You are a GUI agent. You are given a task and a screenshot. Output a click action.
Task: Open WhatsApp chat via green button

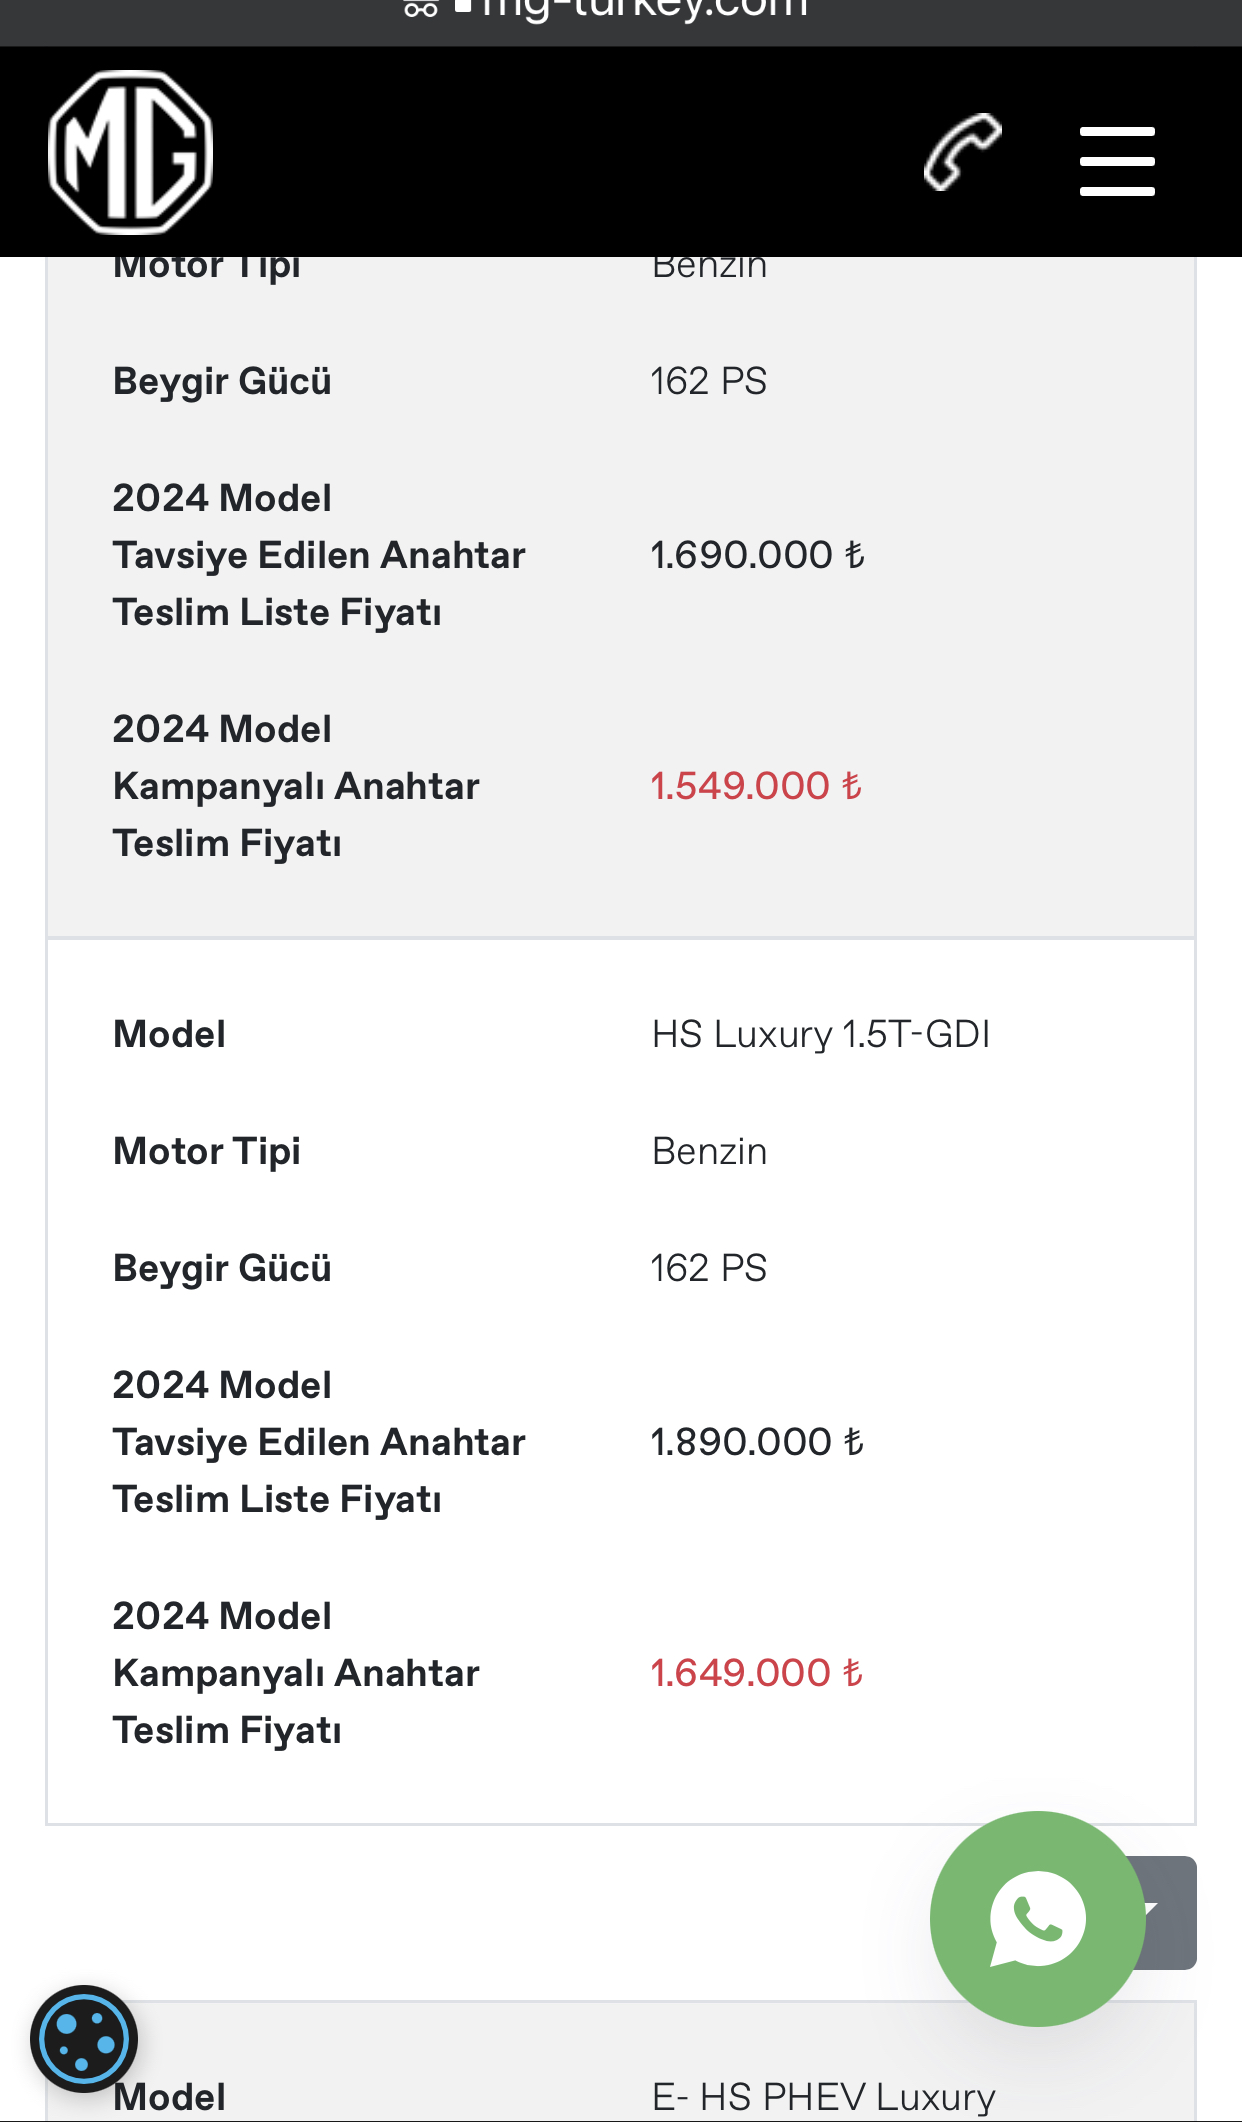[1037, 1918]
